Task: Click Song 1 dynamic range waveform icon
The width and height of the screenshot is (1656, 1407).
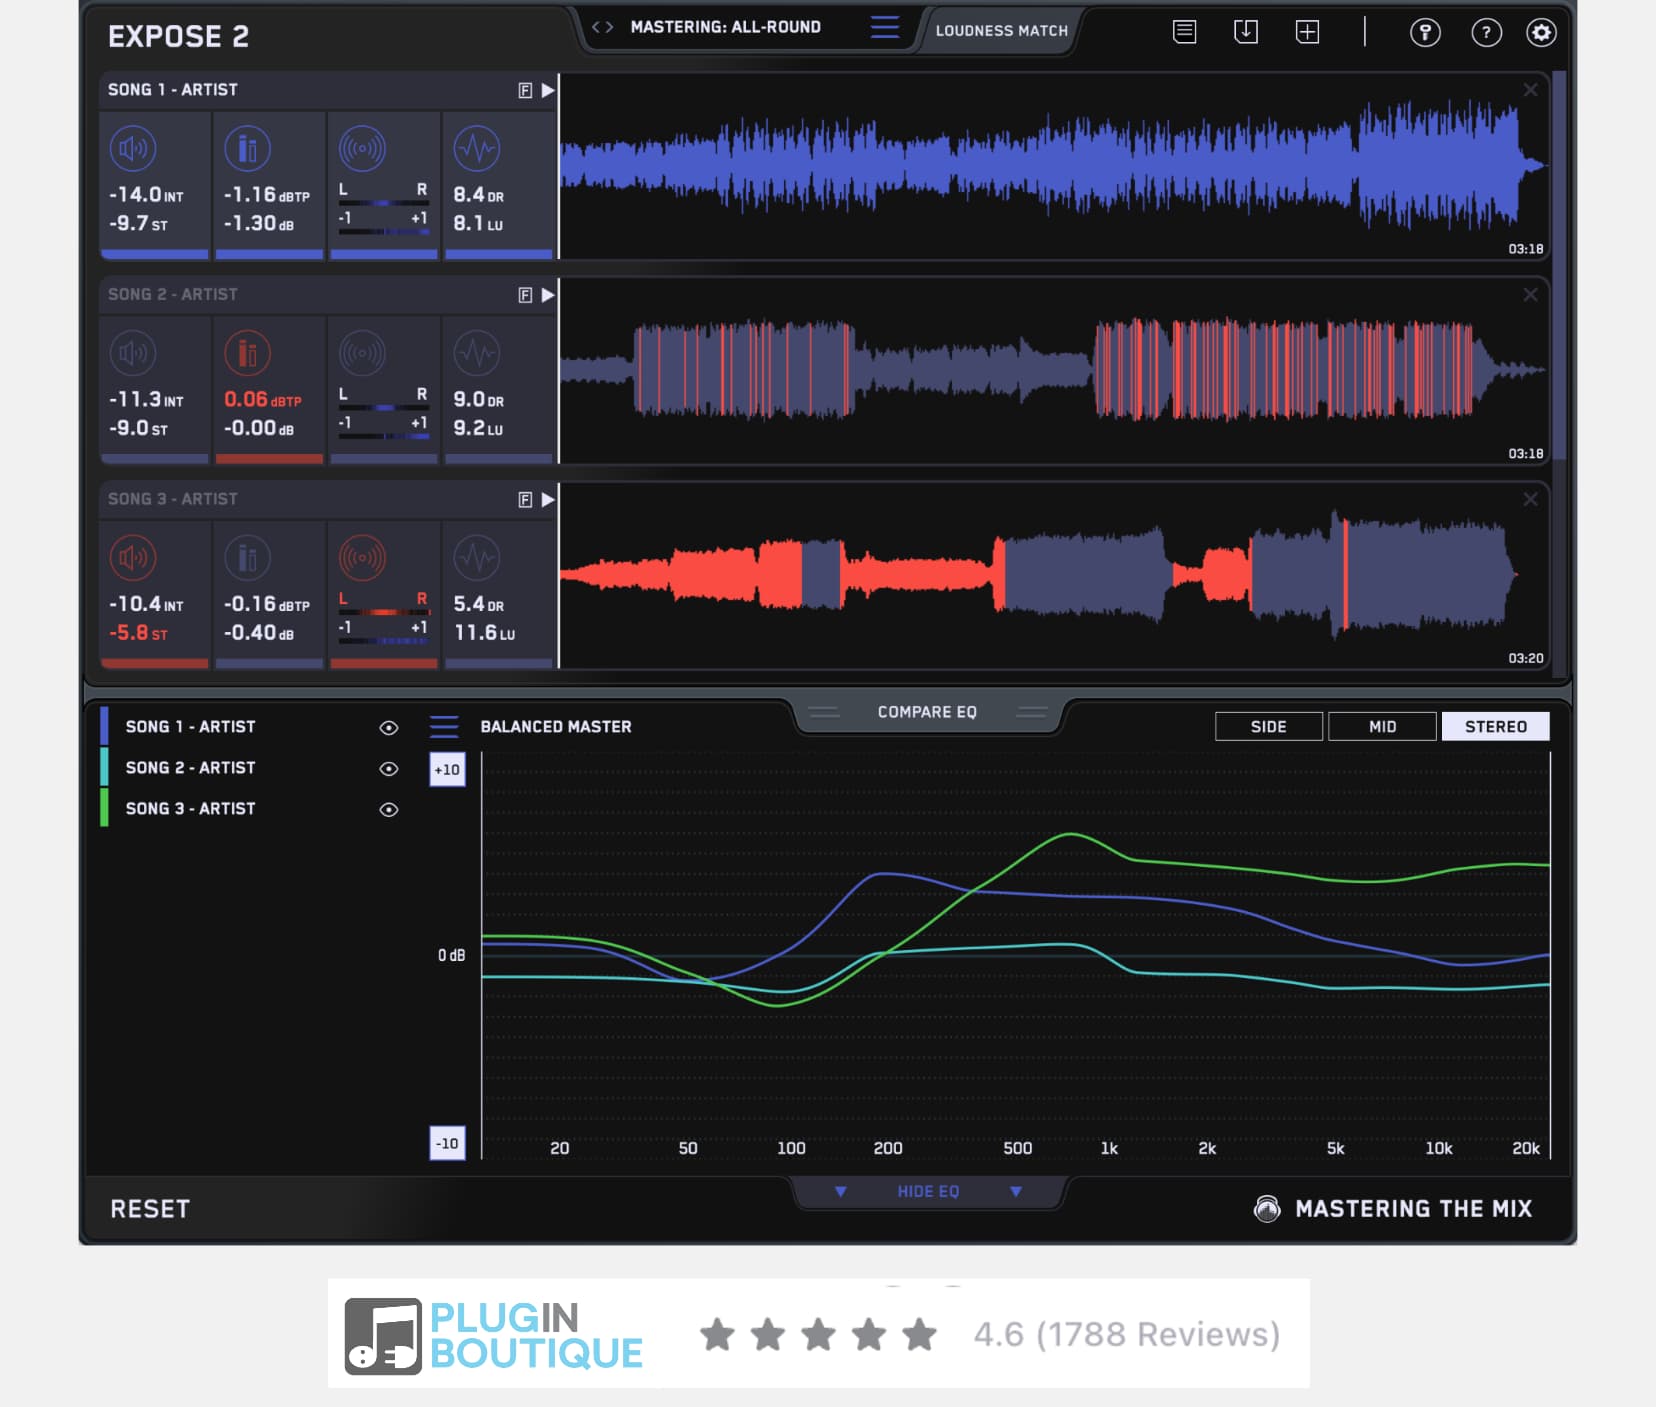Action: click(x=477, y=149)
